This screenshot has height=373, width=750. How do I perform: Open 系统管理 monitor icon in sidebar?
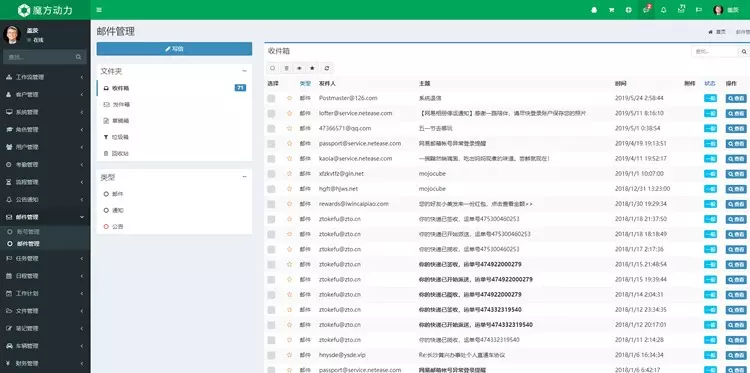[x=9, y=112]
